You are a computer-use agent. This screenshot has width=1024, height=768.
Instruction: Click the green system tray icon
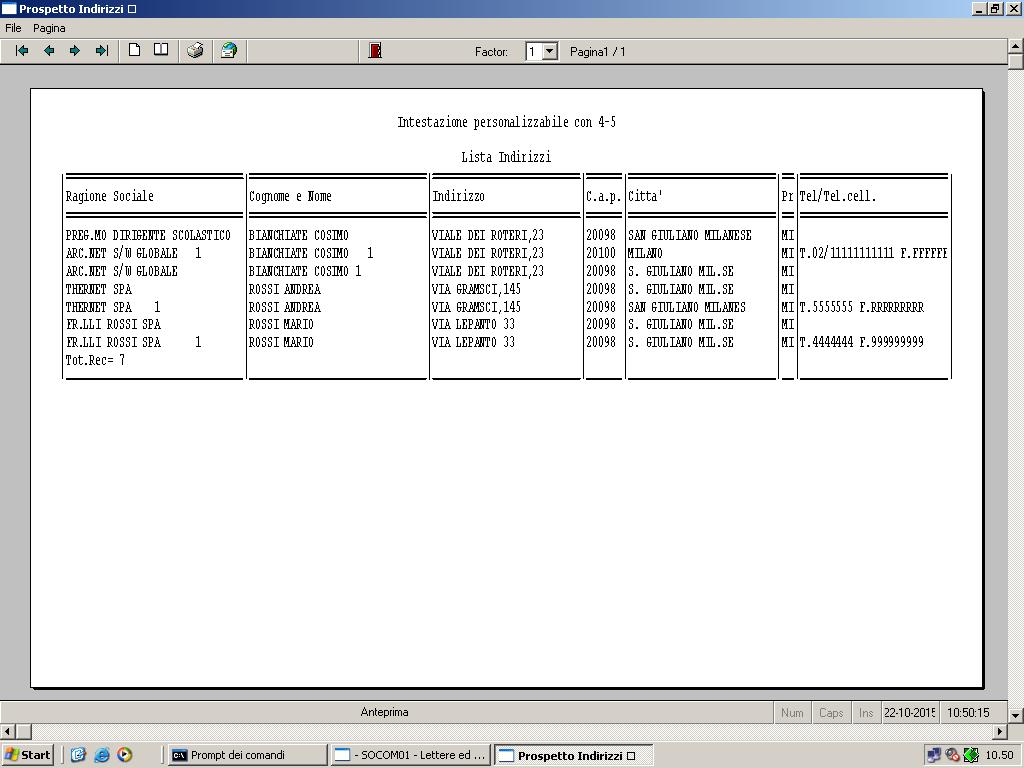(970, 755)
